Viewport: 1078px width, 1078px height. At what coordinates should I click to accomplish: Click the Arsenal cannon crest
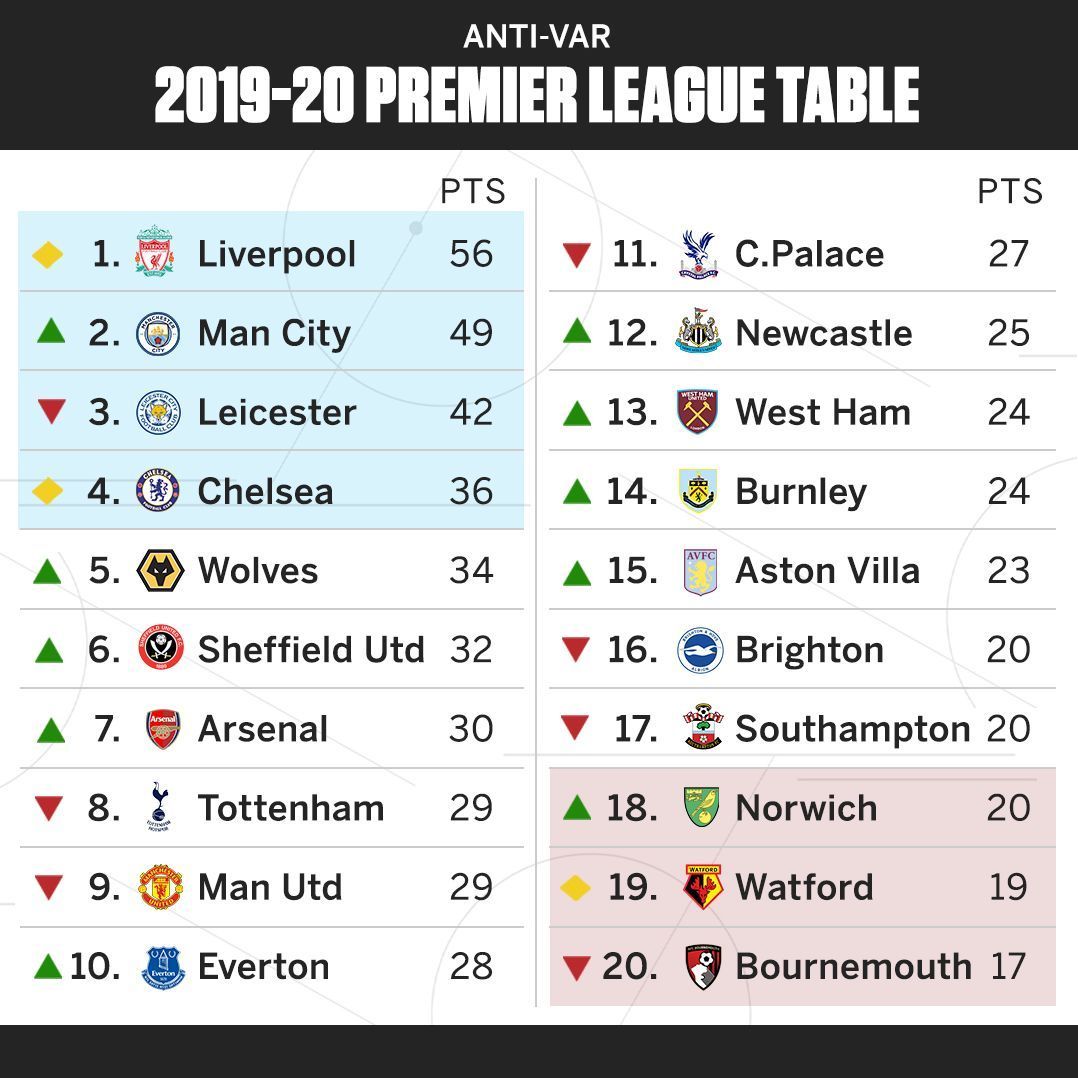click(163, 729)
